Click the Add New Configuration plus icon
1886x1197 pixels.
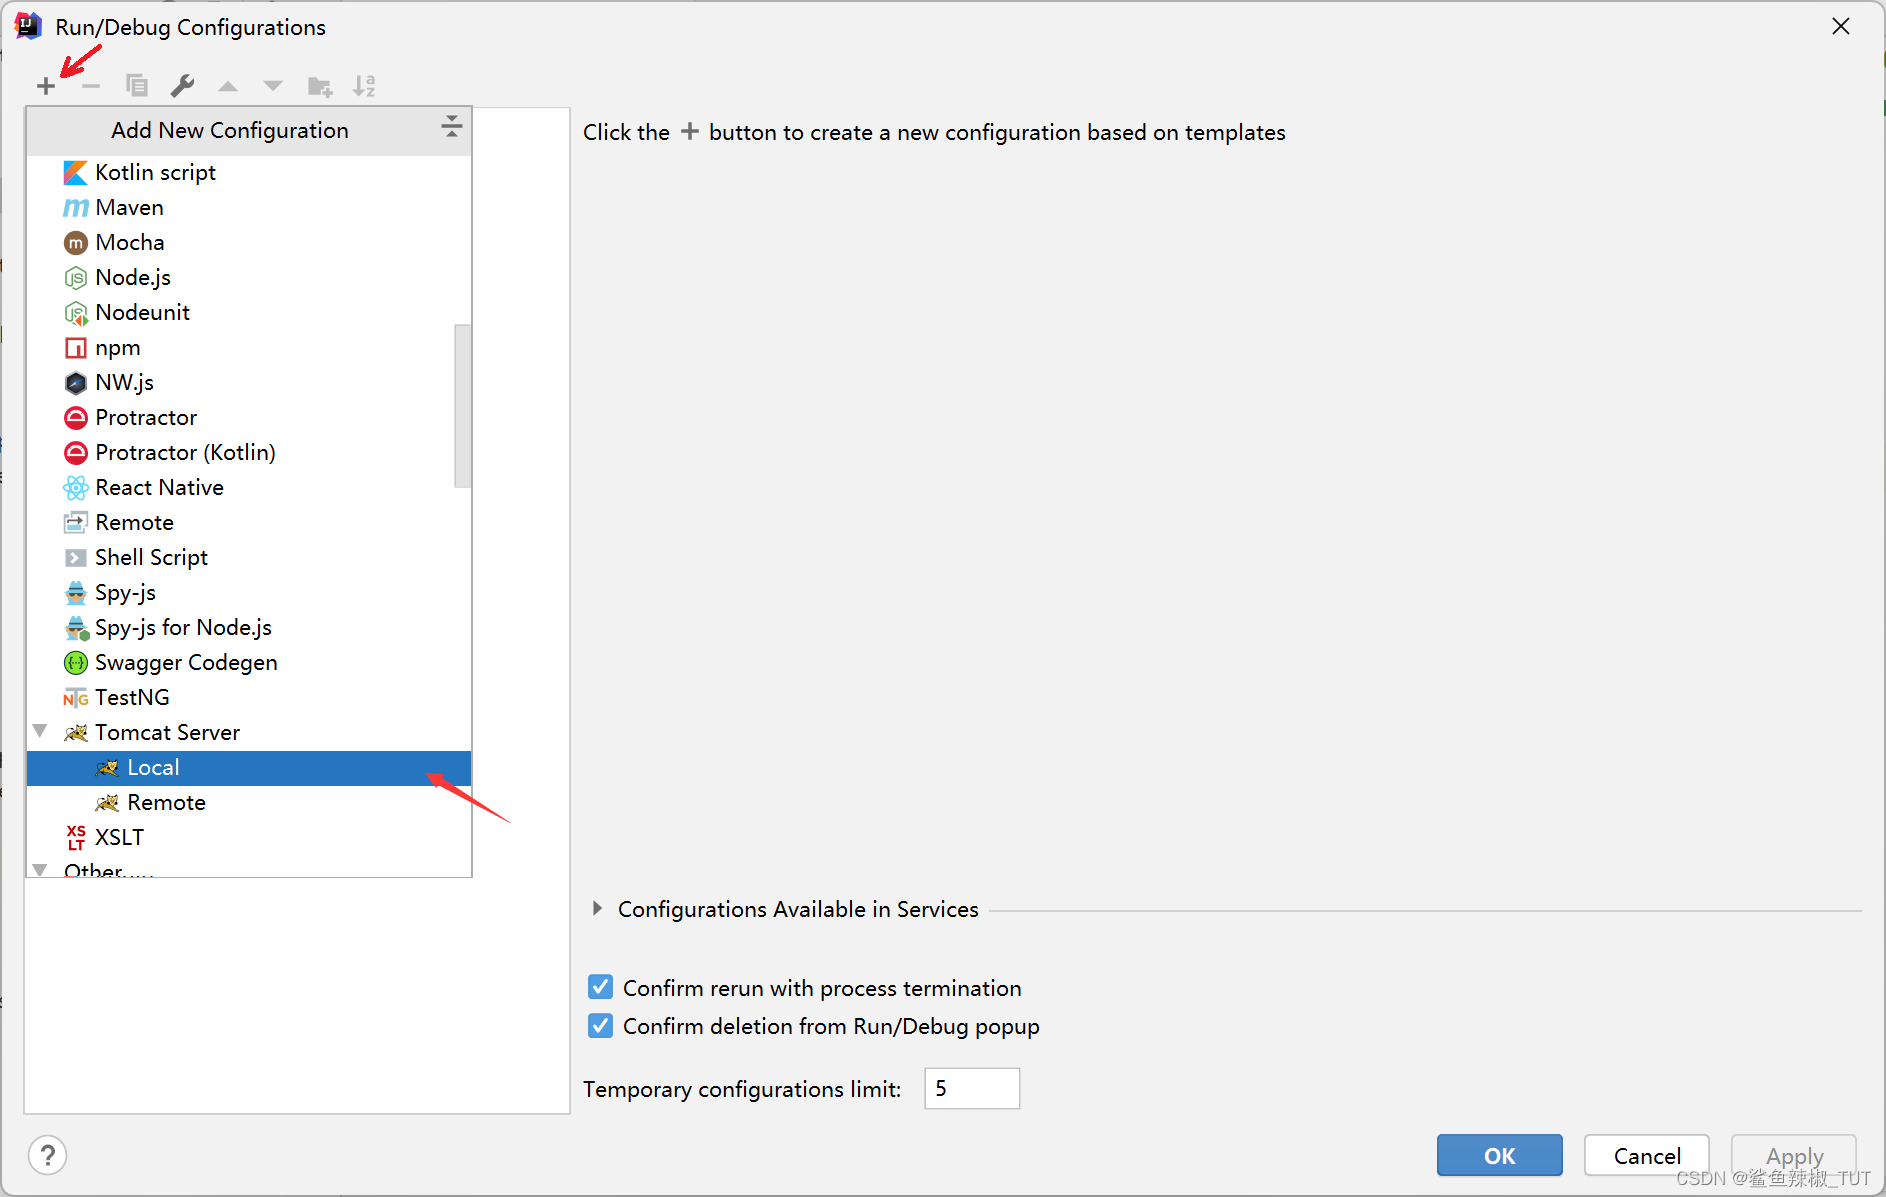46,86
